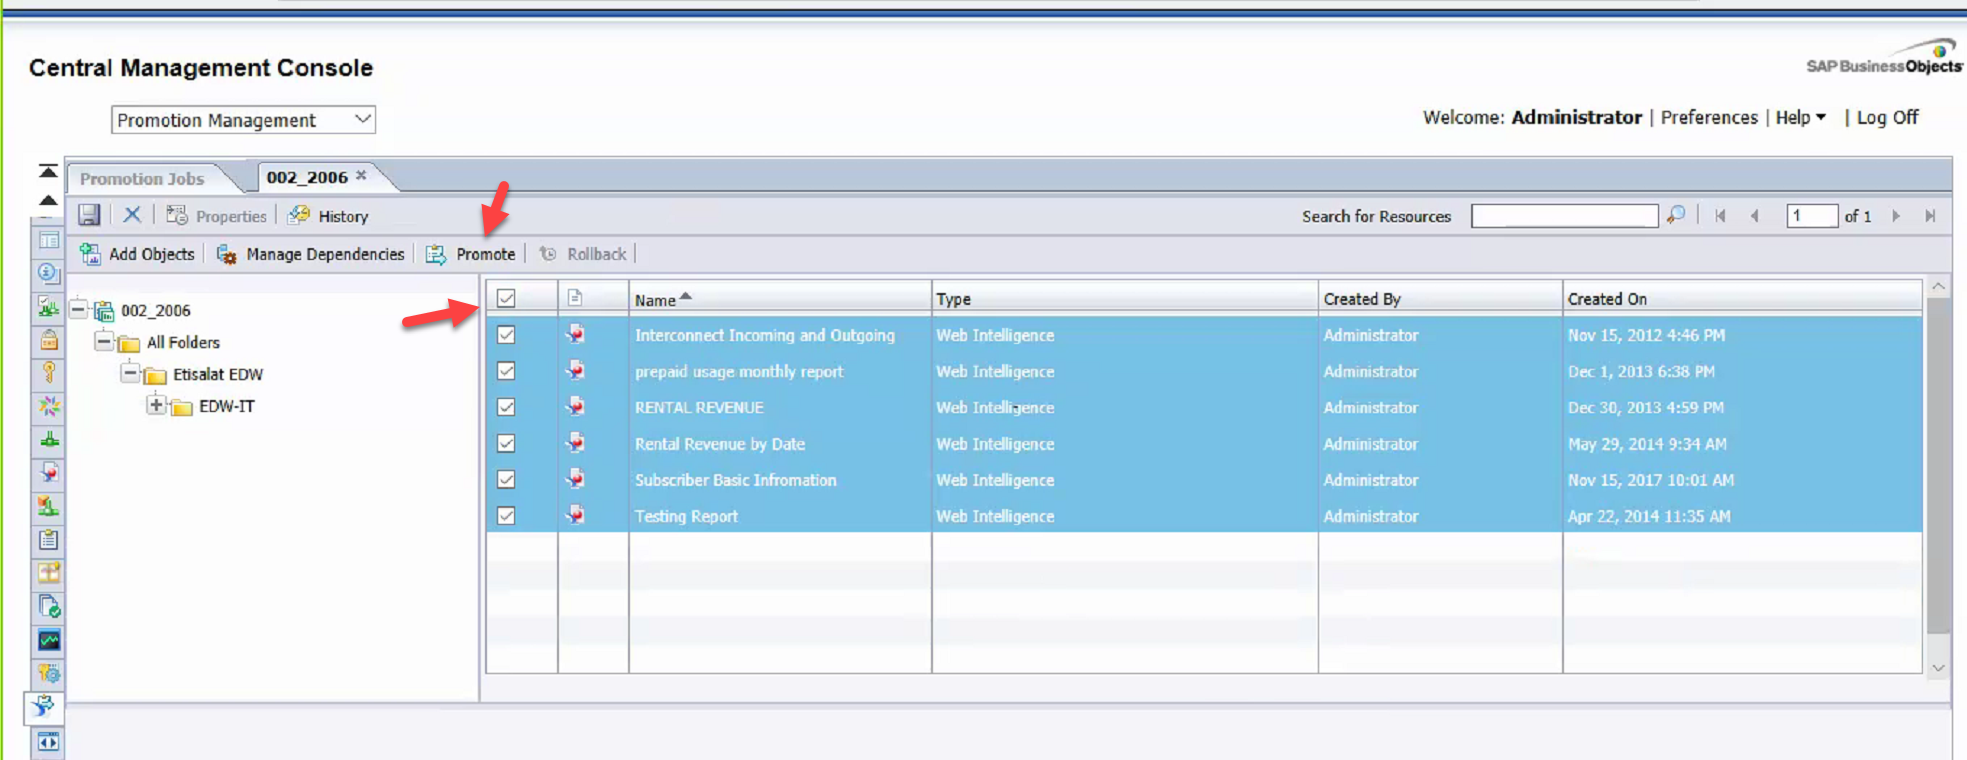Switch to the Promotion Jobs tab

tap(142, 179)
